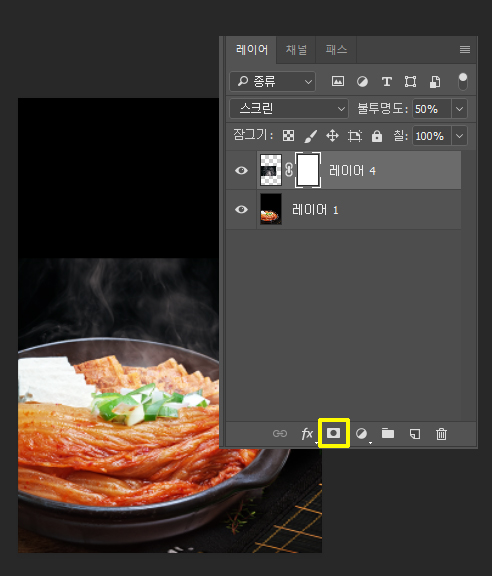Screen dimensions: 492x576
Task: Select the 레이어 tab
Action: pos(252,50)
